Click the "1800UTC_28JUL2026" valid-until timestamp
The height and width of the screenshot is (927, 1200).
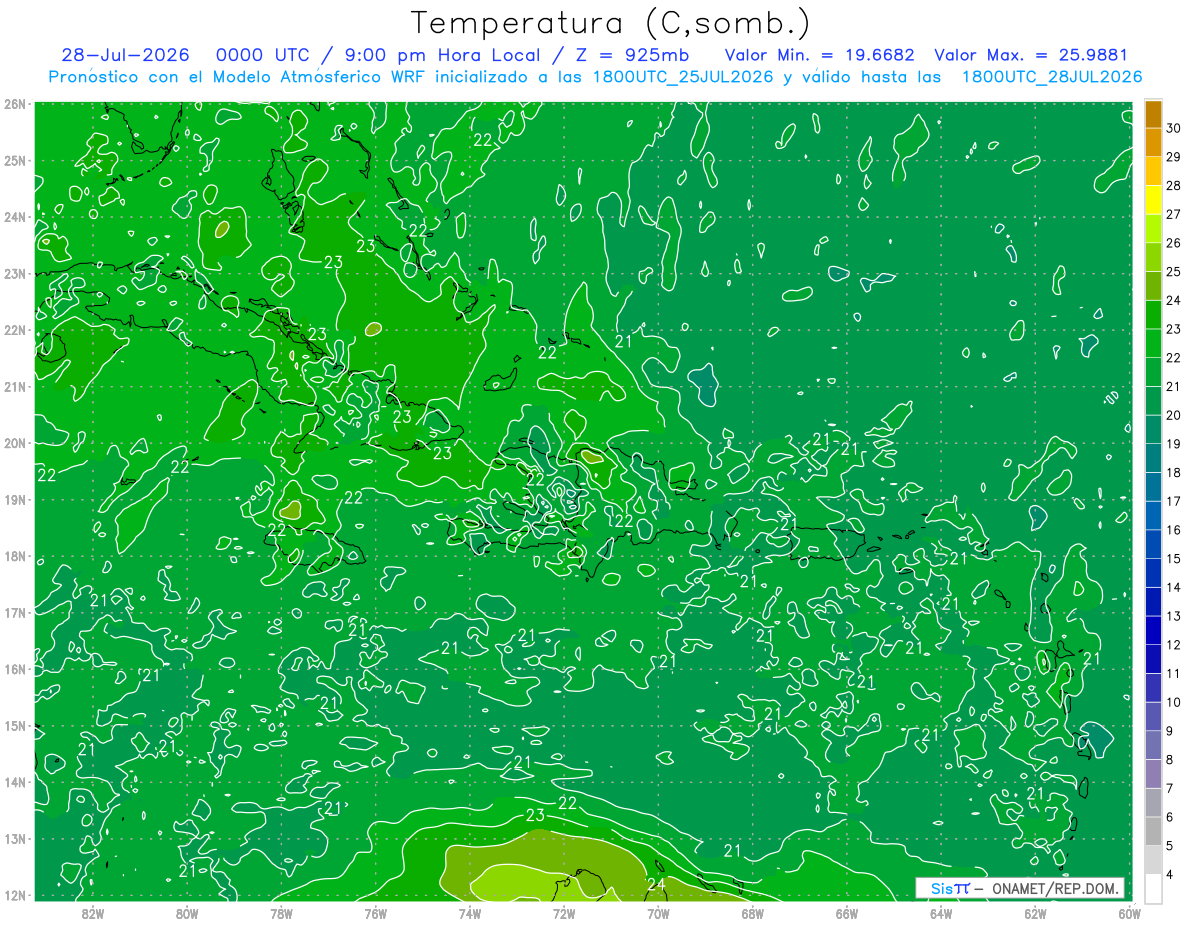[x=1052, y=77]
